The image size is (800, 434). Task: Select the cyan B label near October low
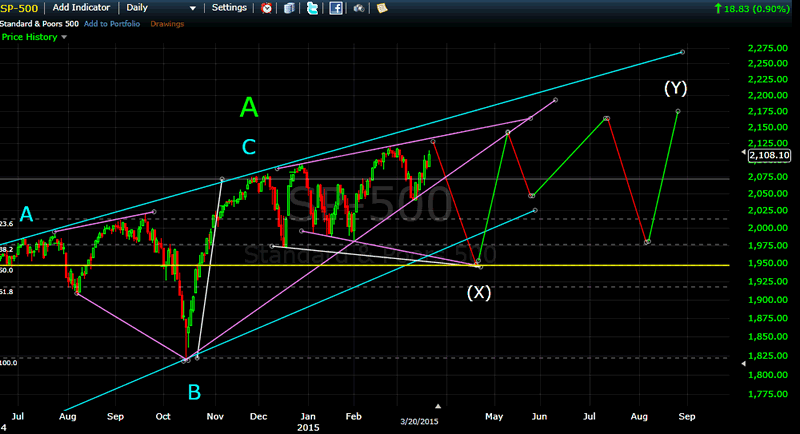pos(194,390)
